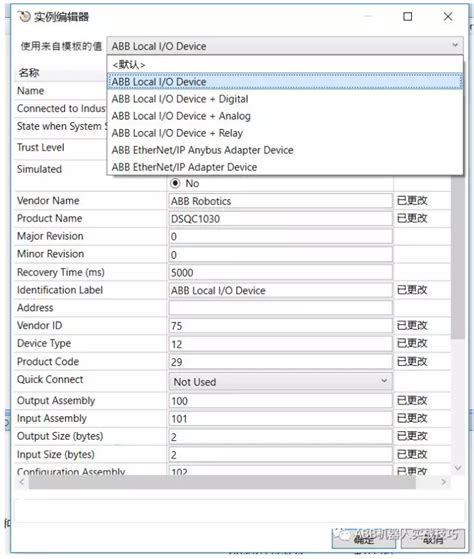Pick ABB Local I/O Device + Analog
Viewport: 474px width, 559px height.
click(285, 116)
